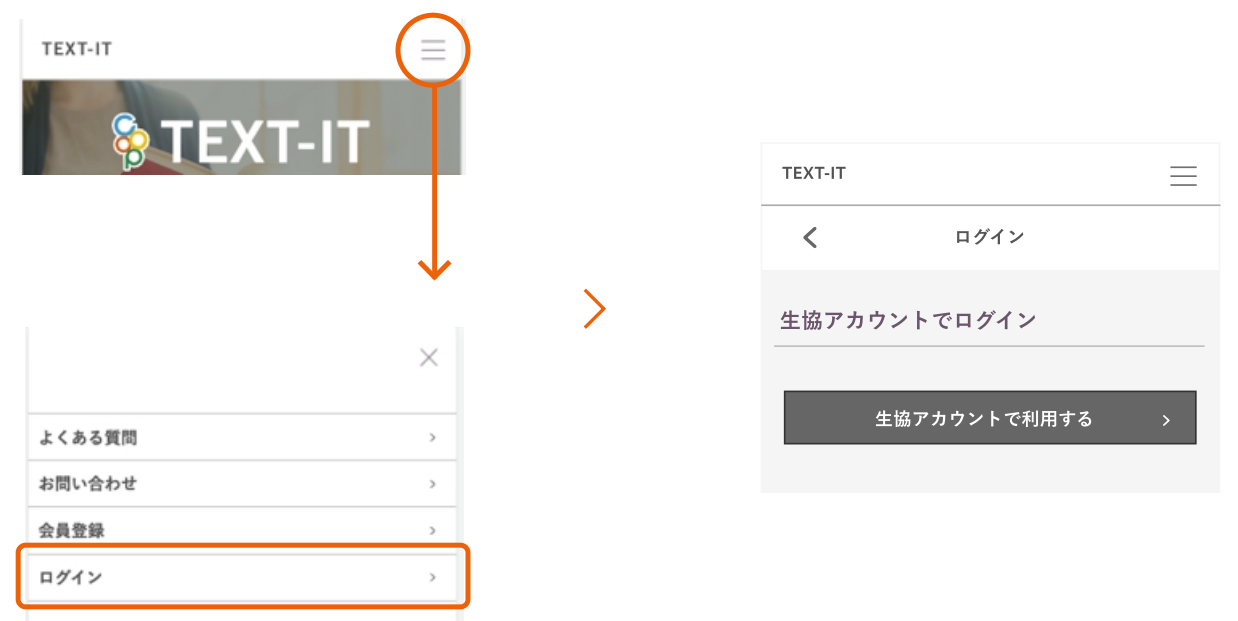Image resolution: width=1238 pixels, height=621 pixels.
Task: Open the hamburger menu circled in orange
Action: point(433,49)
